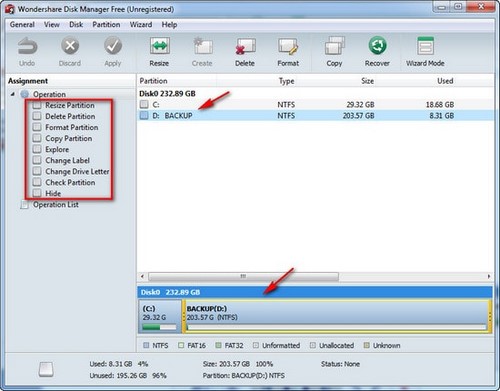The height and width of the screenshot is (391, 500).
Task: Switch to Wizard Mode icon
Action: point(425,46)
